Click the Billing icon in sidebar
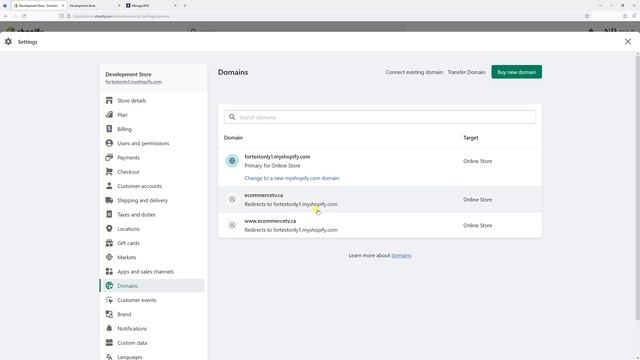The width and height of the screenshot is (640, 360). click(109, 129)
